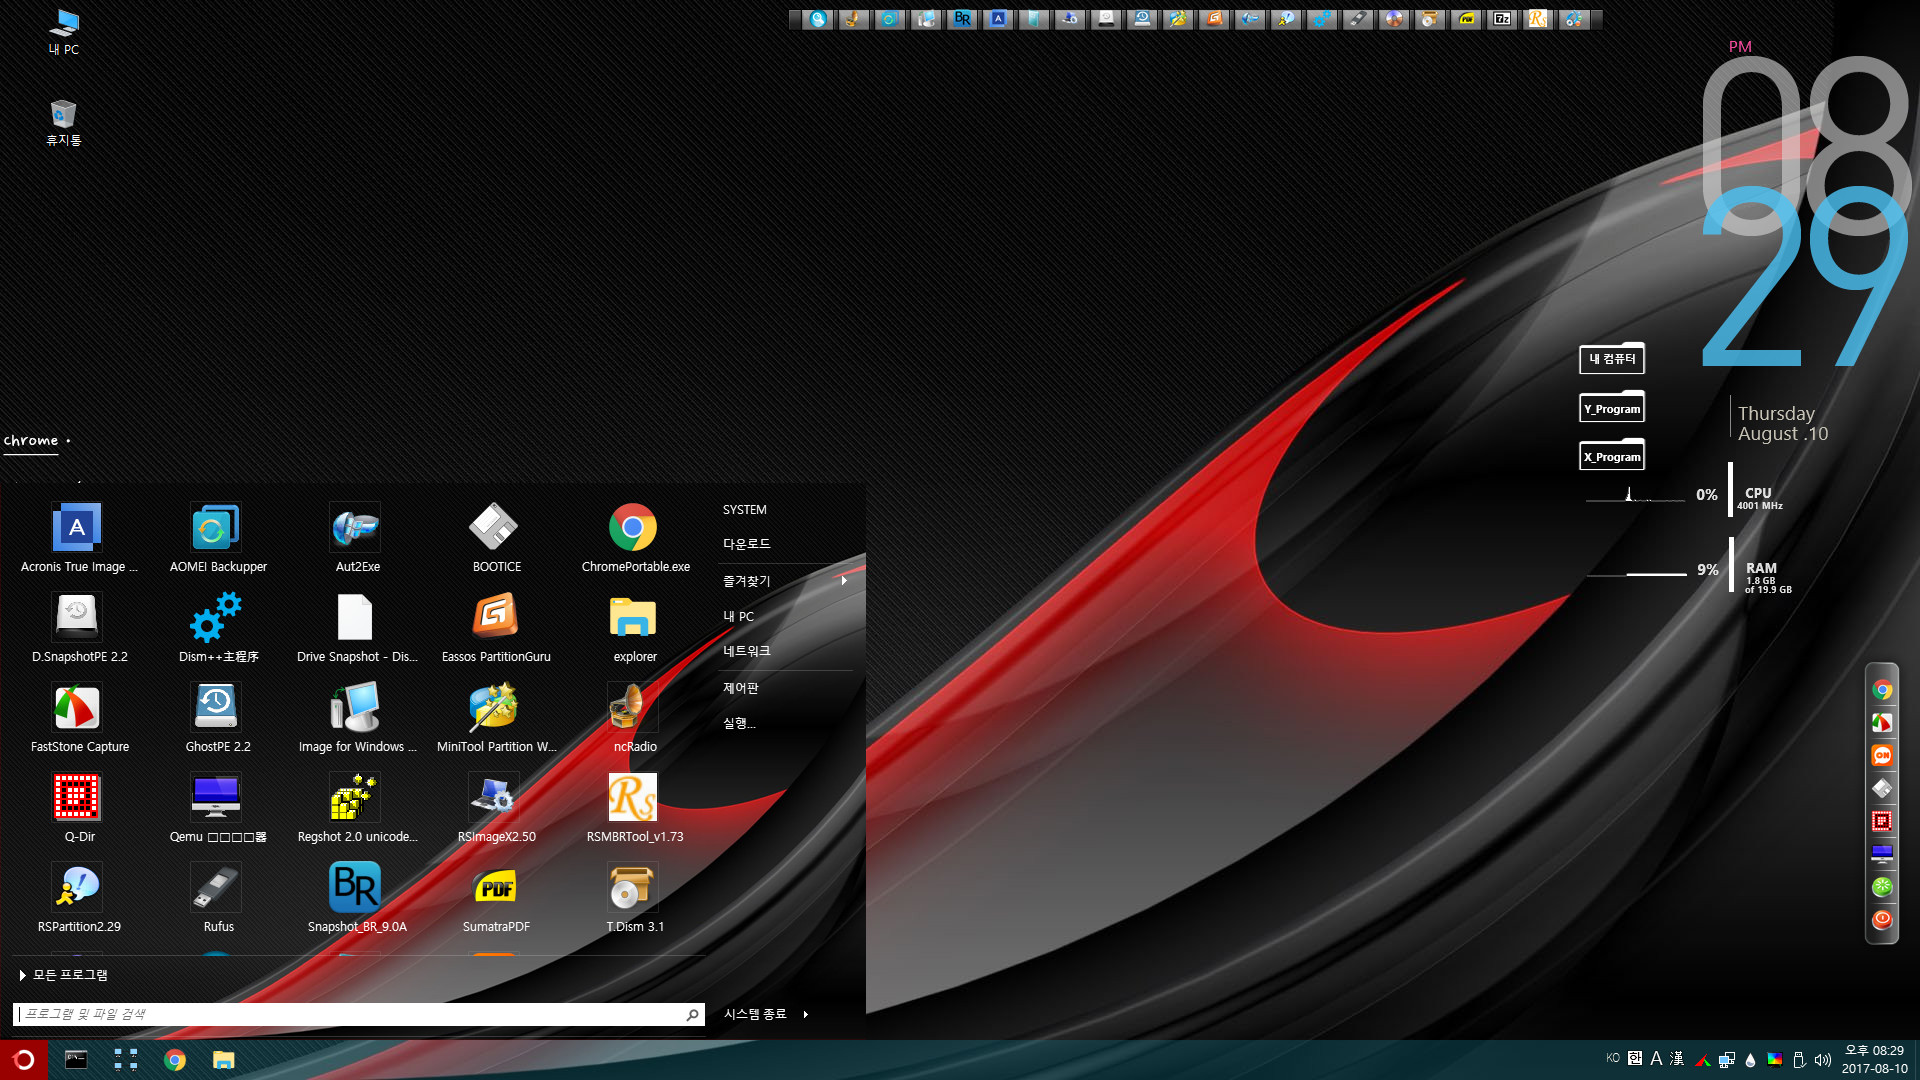This screenshot has width=1920, height=1080.
Task: Click 7z icon in top launcher bar
Action: pos(1501,19)
